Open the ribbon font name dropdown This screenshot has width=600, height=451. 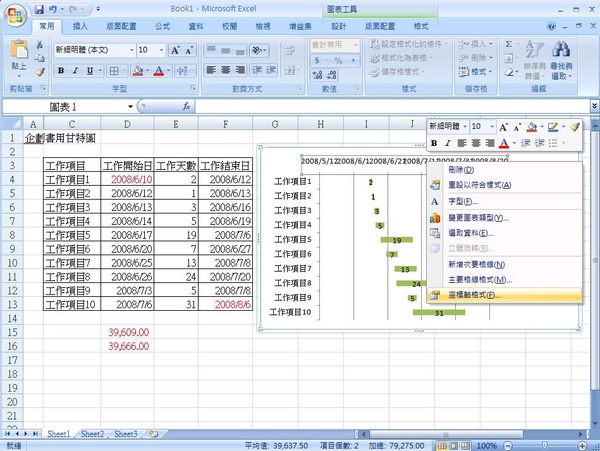(132, 50)
